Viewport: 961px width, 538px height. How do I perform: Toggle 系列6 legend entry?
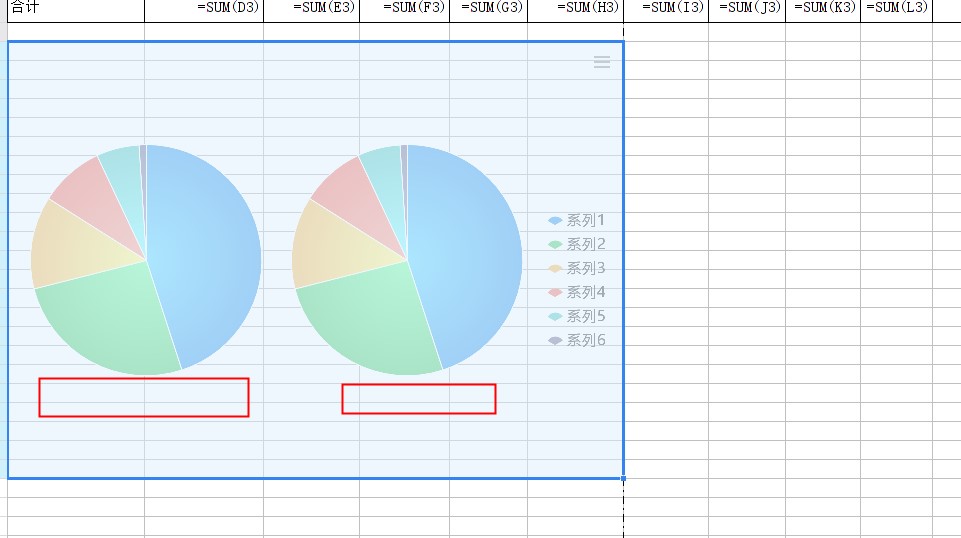pyautogui.click(x=577, y=340)
